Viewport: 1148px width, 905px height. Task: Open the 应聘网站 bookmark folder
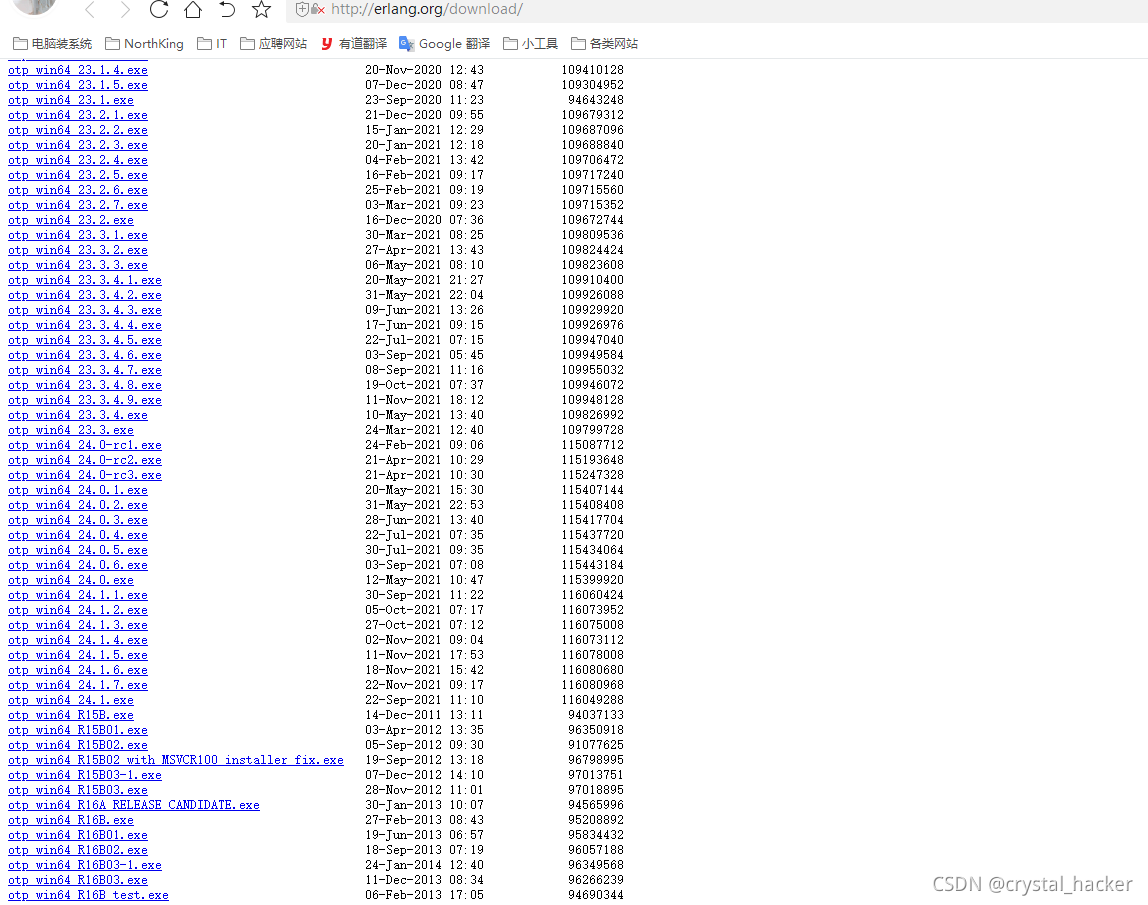tap(273, 44)
